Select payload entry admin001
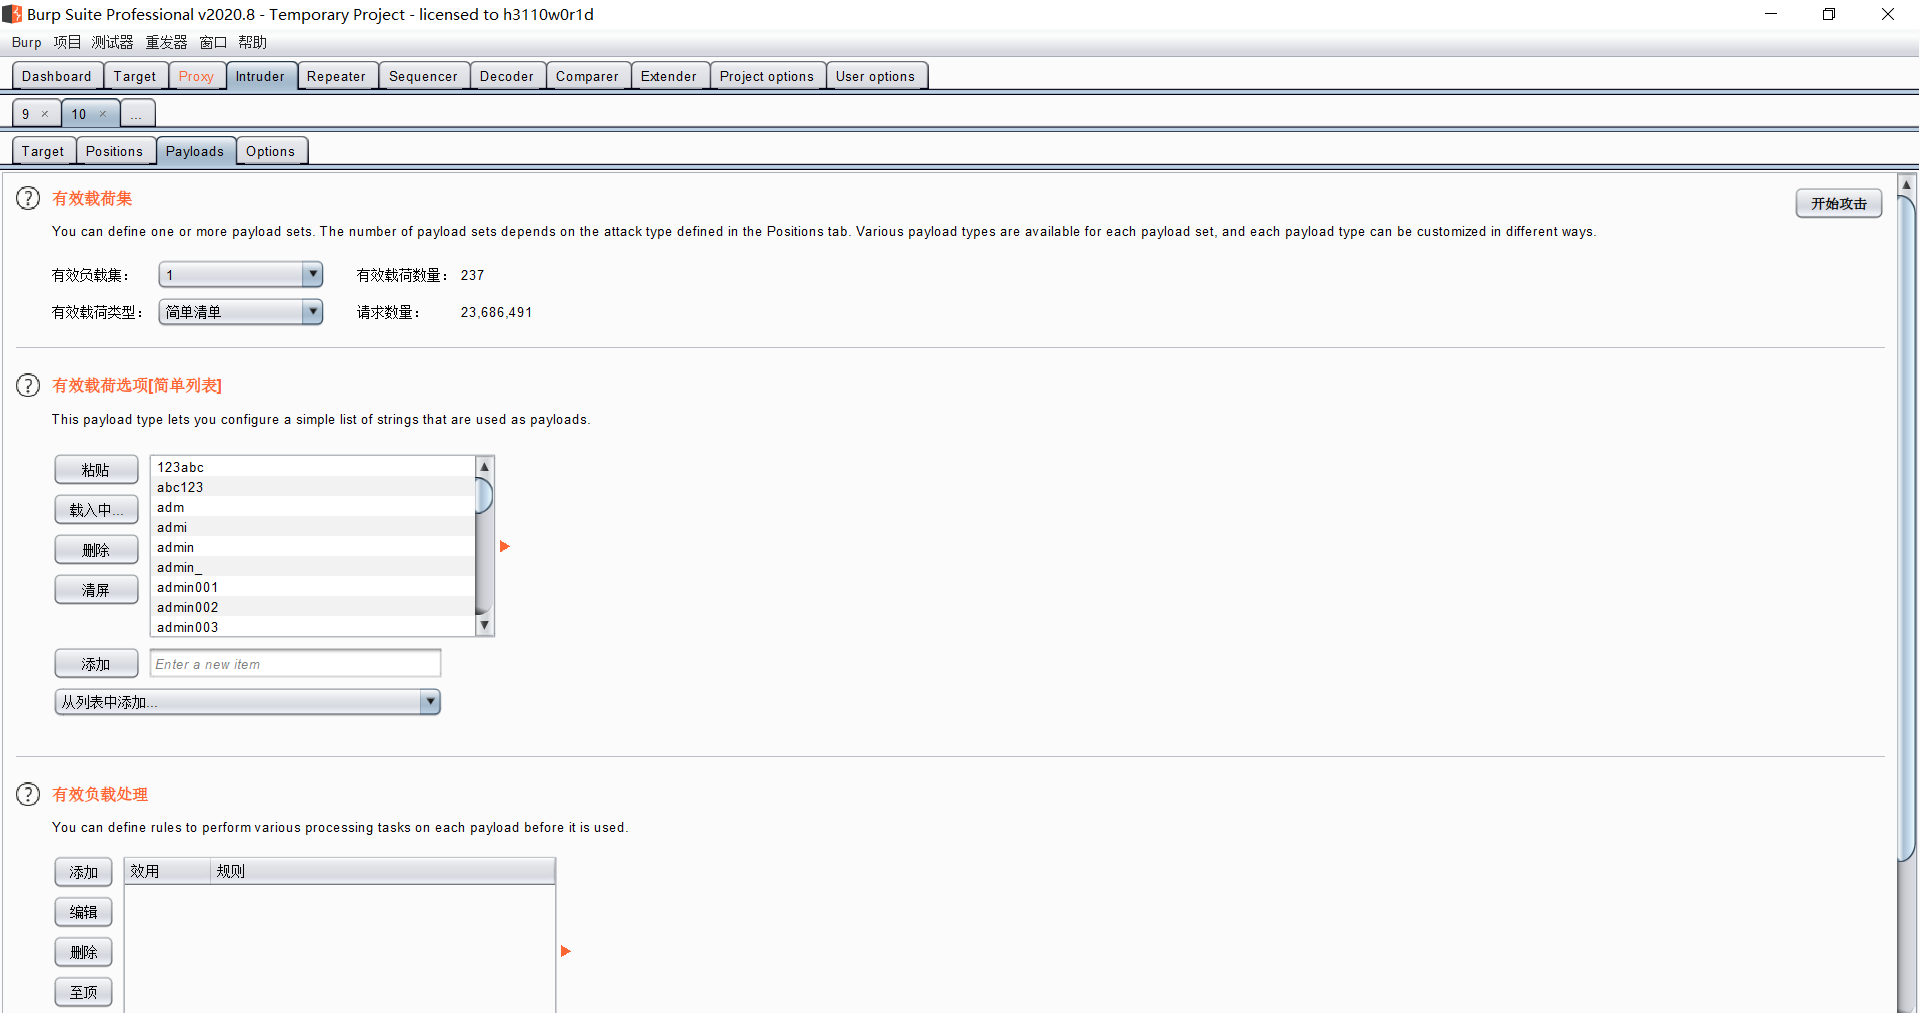The width and height of the screenshot is (1920, 1013). (x=313, y=587)
